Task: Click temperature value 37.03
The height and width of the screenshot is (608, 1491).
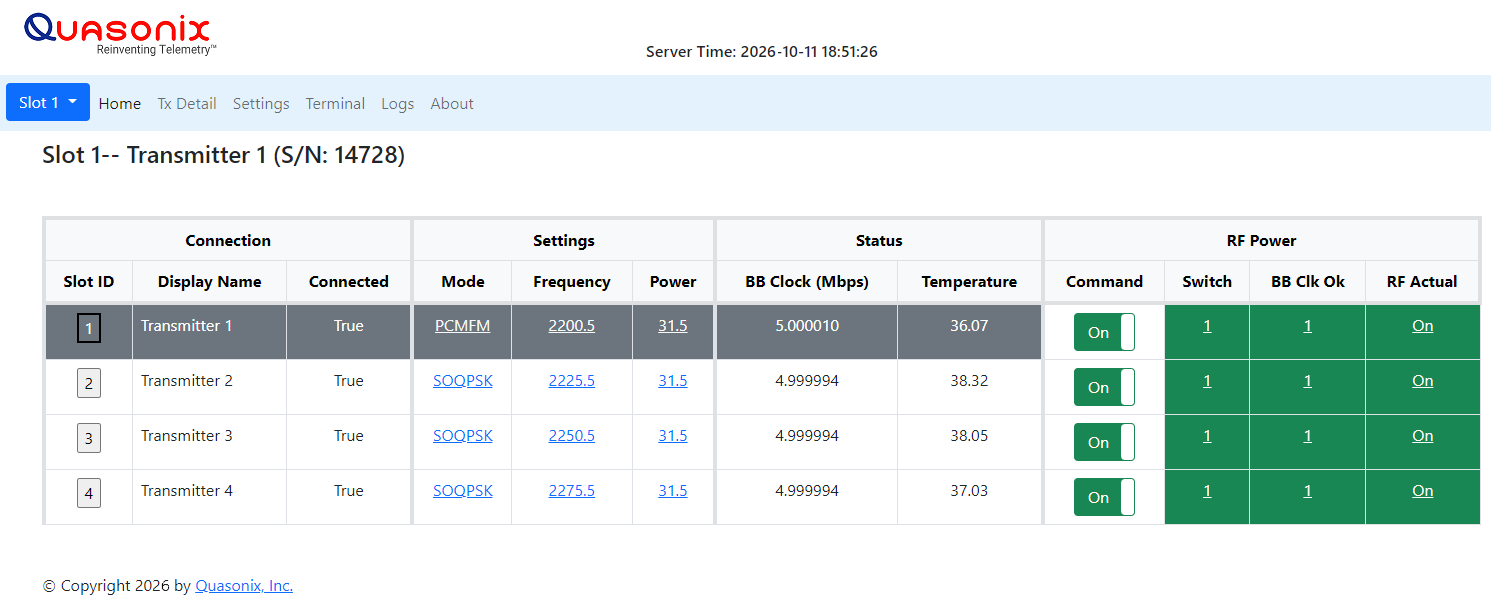Action: (x=969, y=491)
